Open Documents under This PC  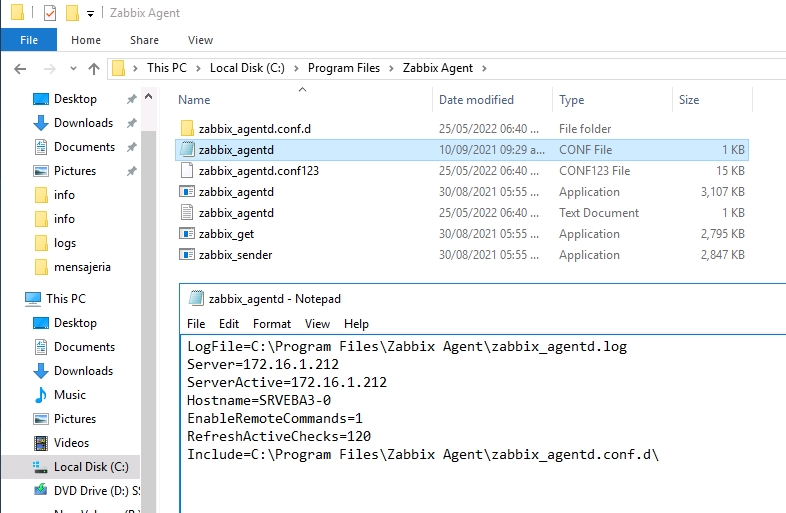(x=84, y=347)
